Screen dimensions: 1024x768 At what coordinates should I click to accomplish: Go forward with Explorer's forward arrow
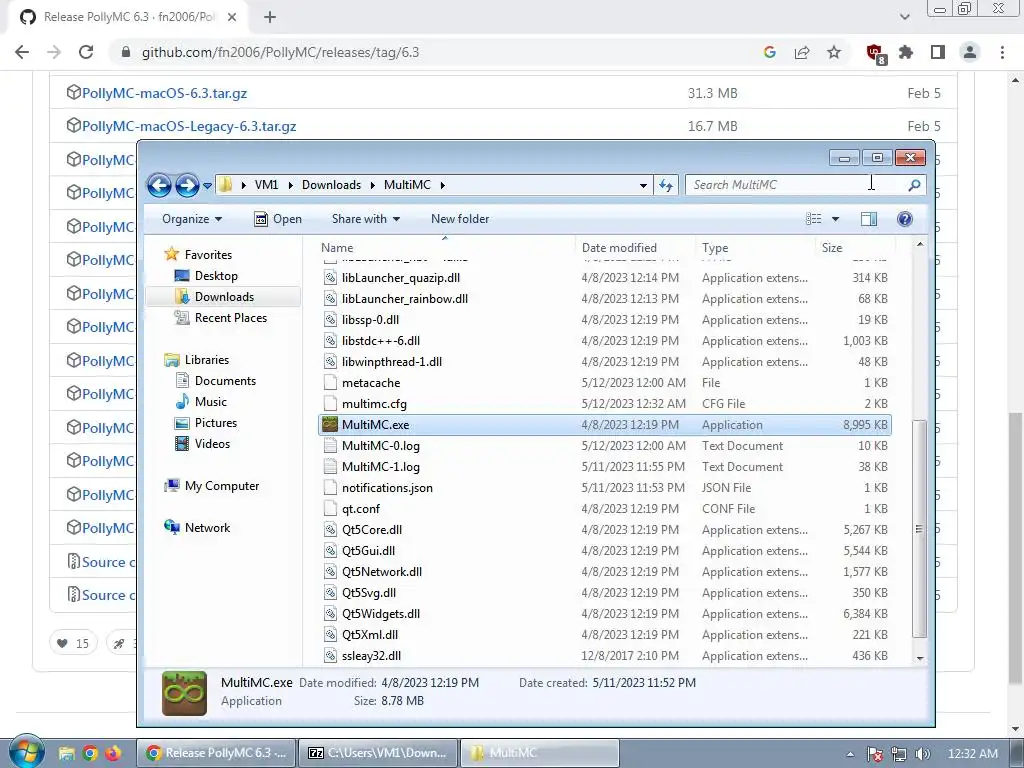click(x=187, y=185)
